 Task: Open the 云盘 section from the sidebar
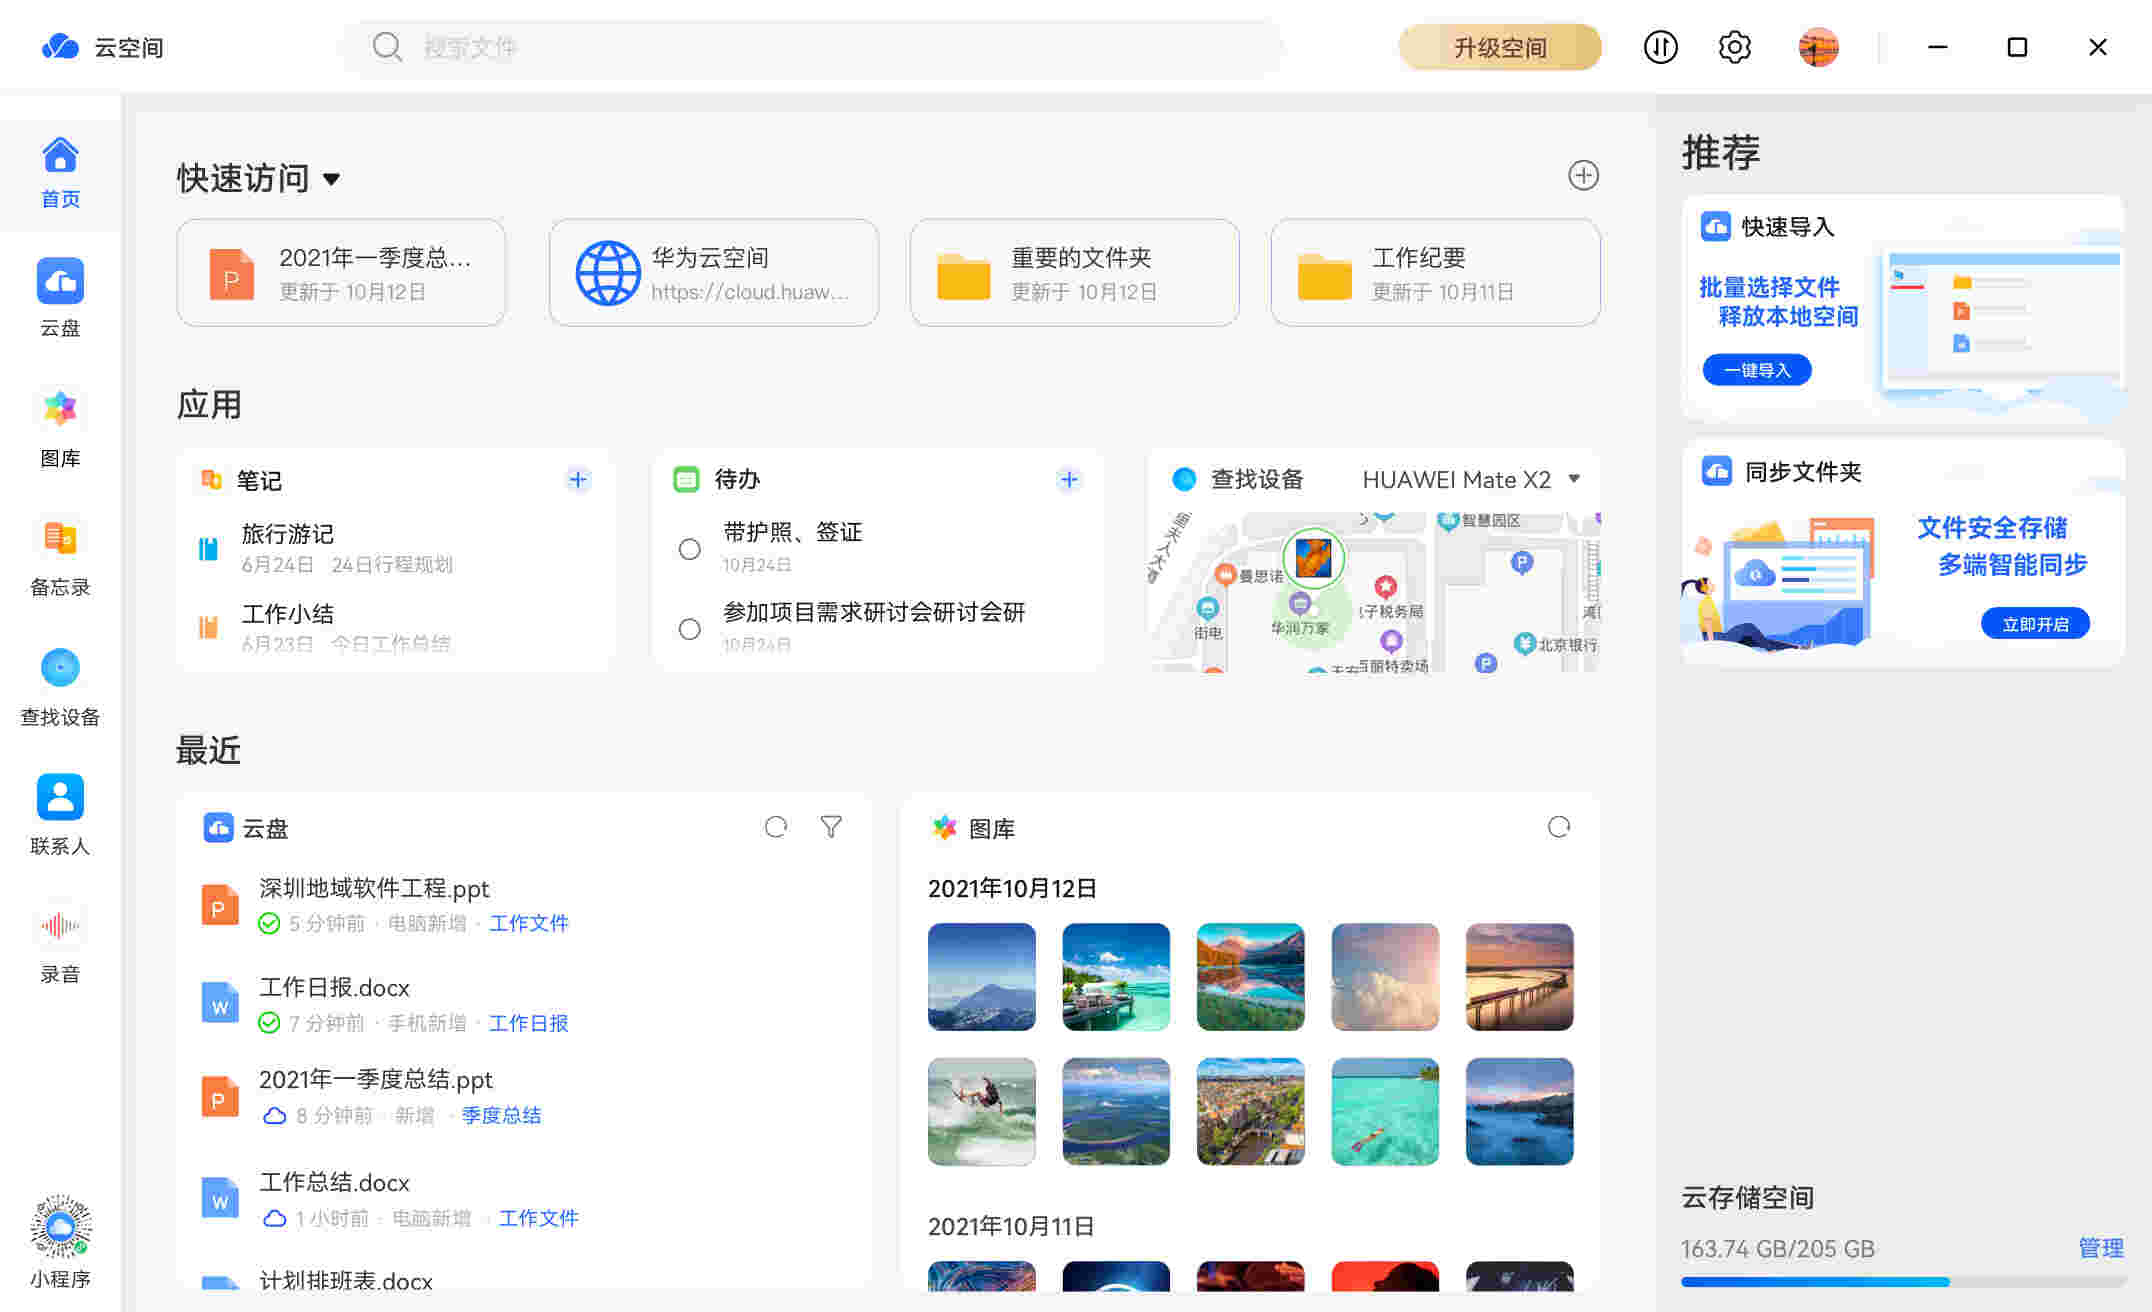point(60,297)
